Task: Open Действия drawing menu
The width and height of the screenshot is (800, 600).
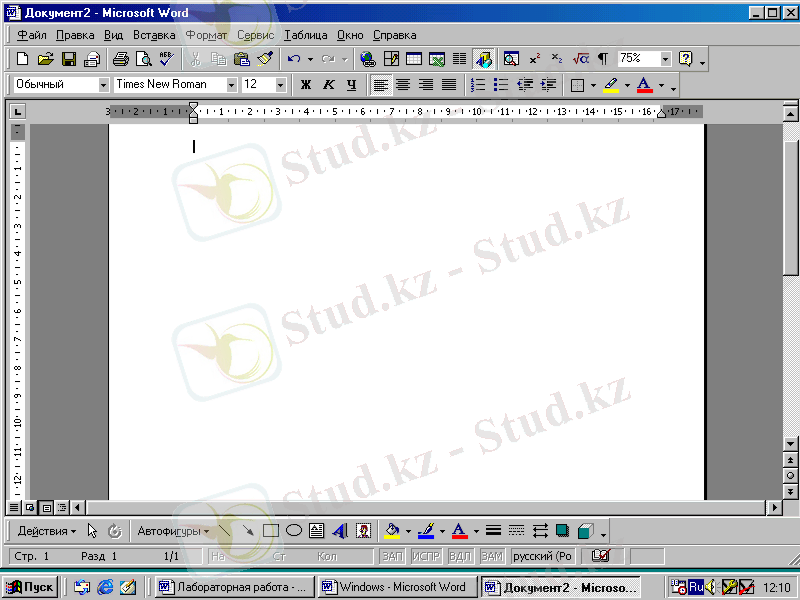Action: point(46,531)
